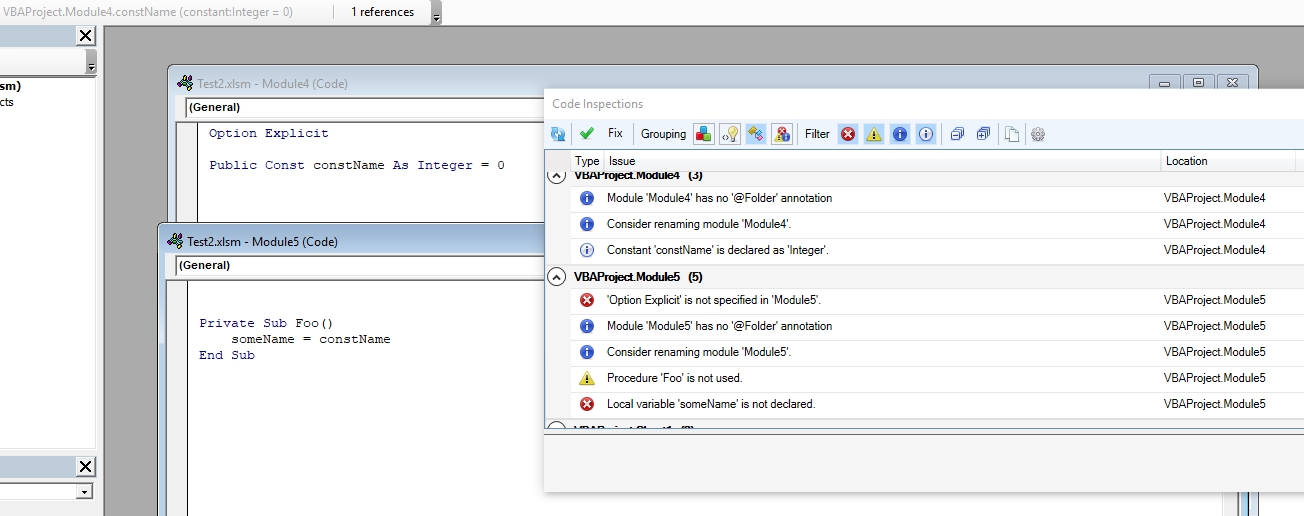
Task: Place cursor on "Option Explicit" line
Action: coord(268,133)
